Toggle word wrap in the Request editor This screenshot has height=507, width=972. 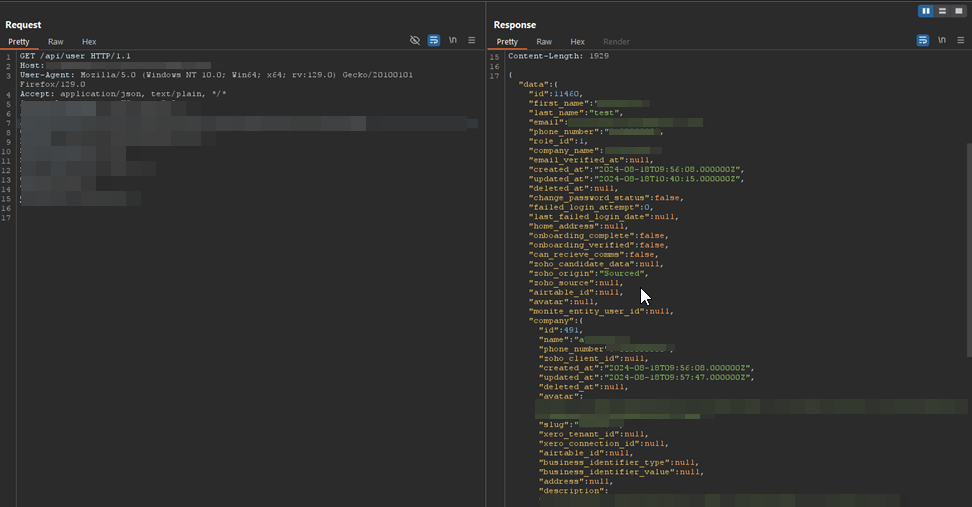434,41
